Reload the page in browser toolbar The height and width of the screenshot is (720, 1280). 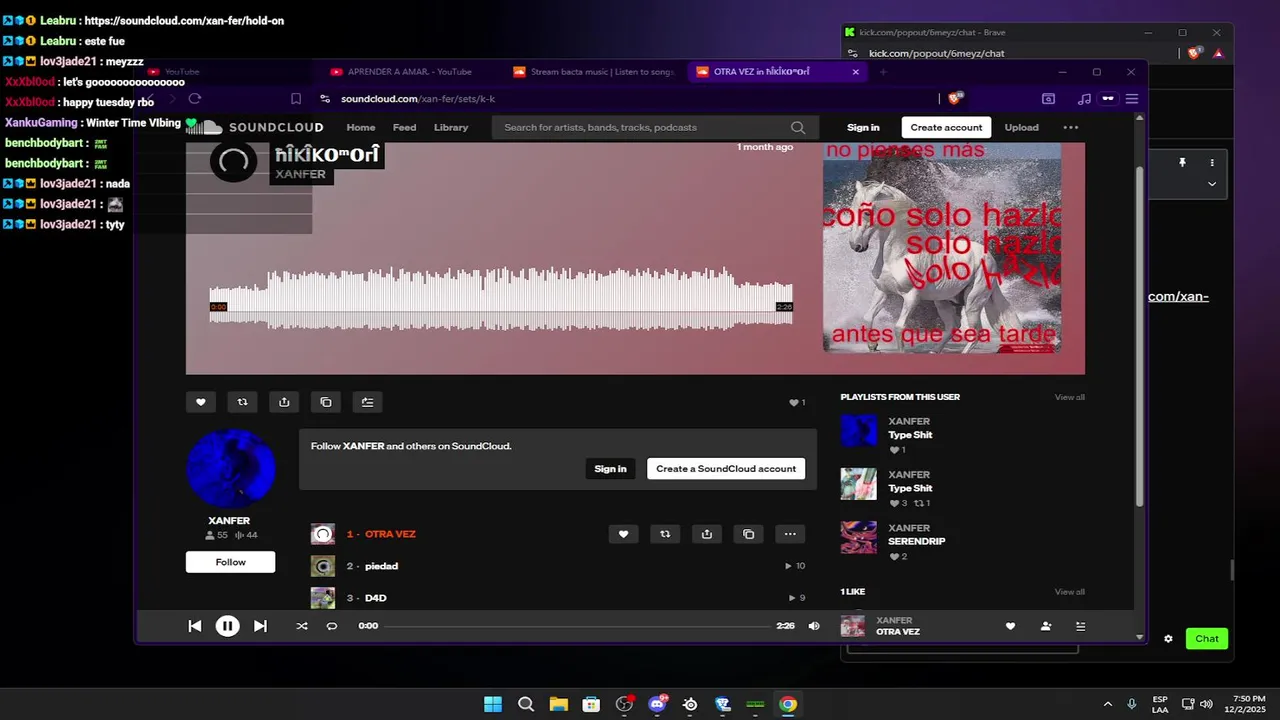(195, 99)
